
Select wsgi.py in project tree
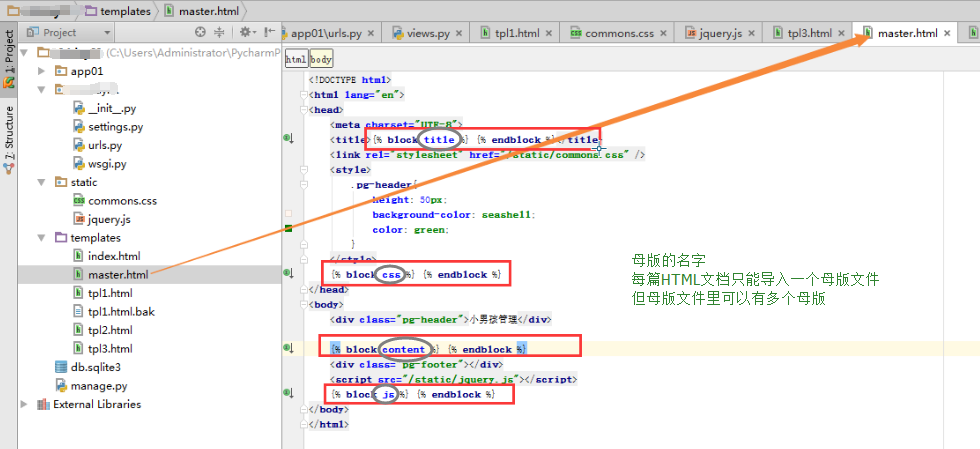pos(108,164)
